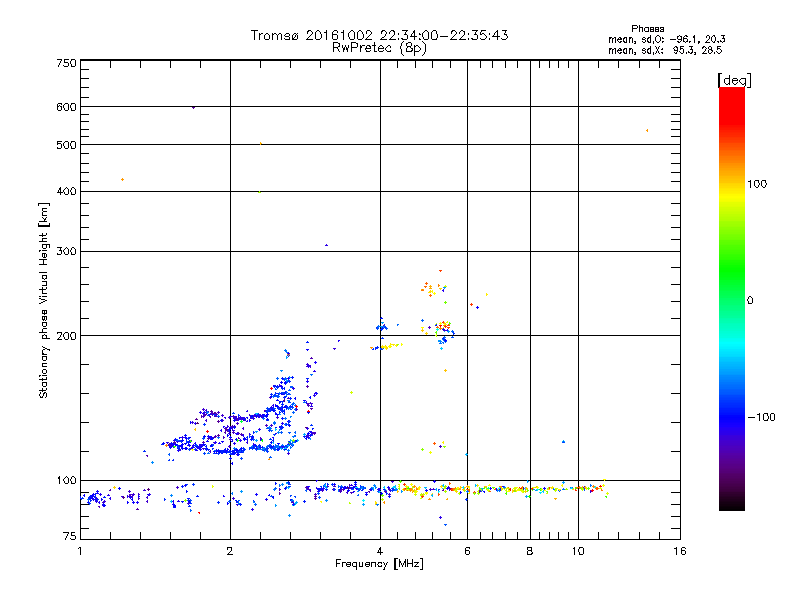The image size is (800, 600).
Task: Click the y-axis tick label '75'
Action: [69, 536]
